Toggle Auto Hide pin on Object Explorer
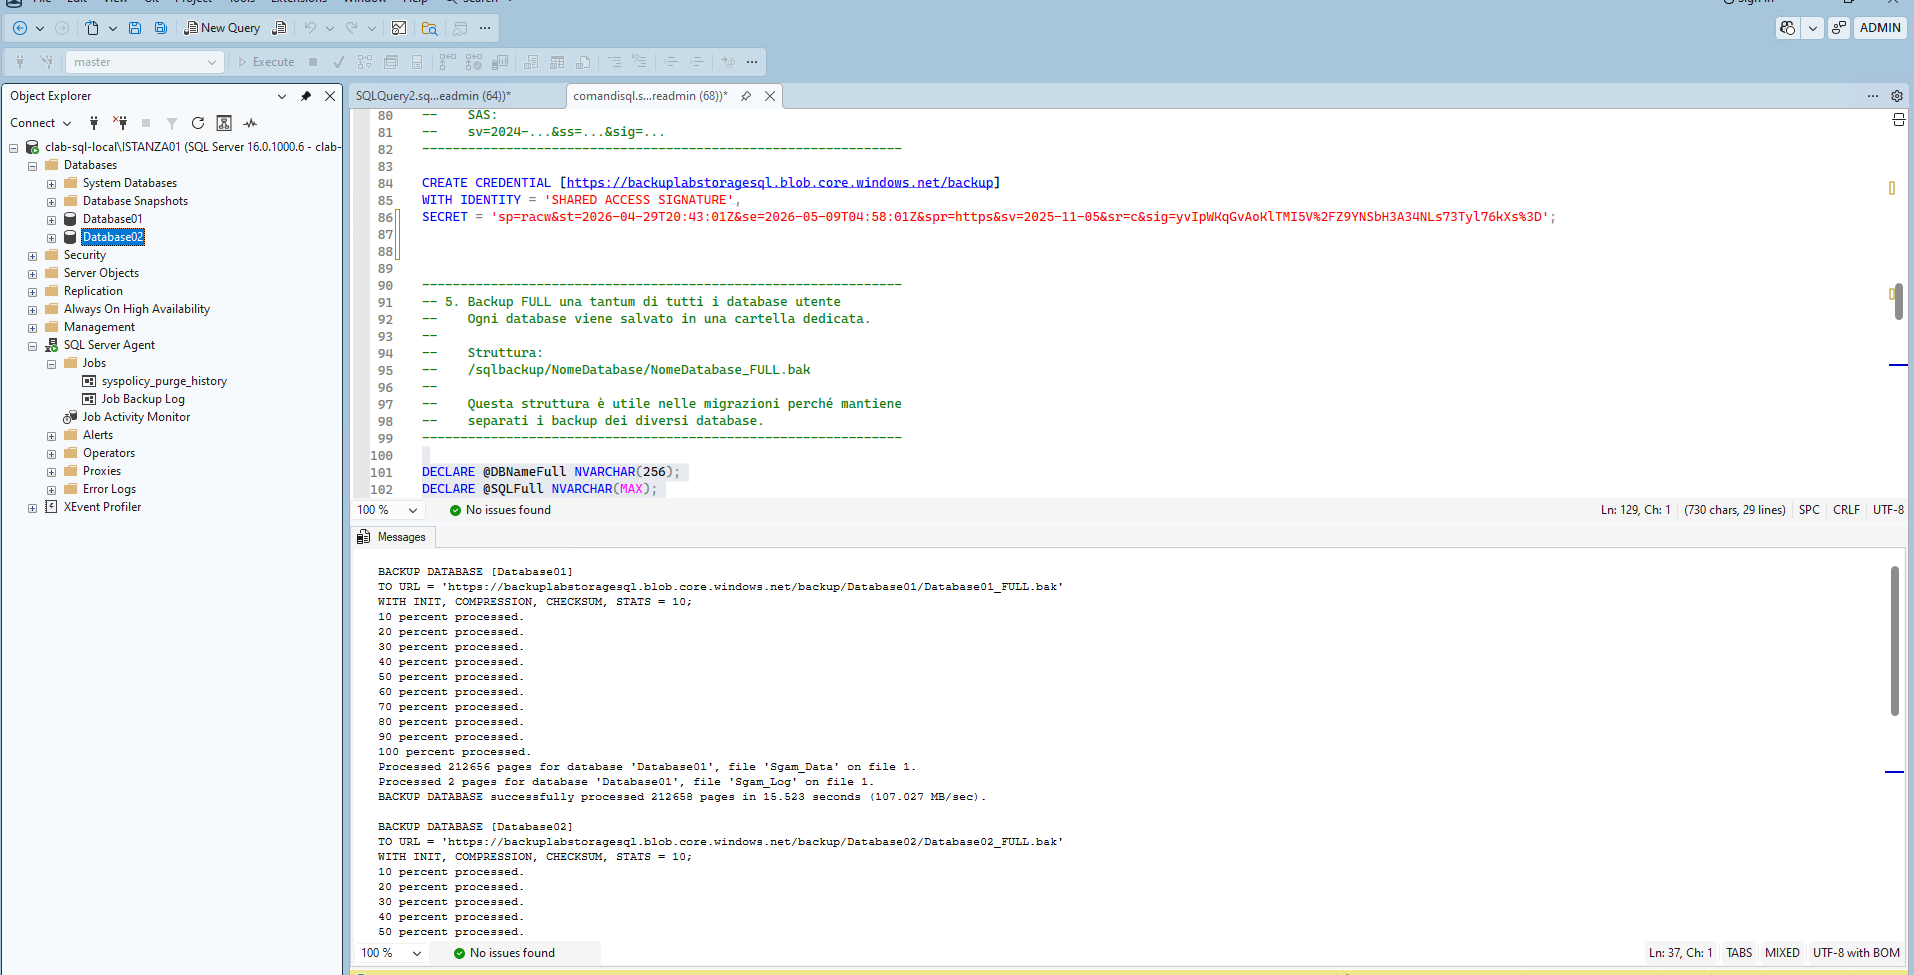 [306, 96]
